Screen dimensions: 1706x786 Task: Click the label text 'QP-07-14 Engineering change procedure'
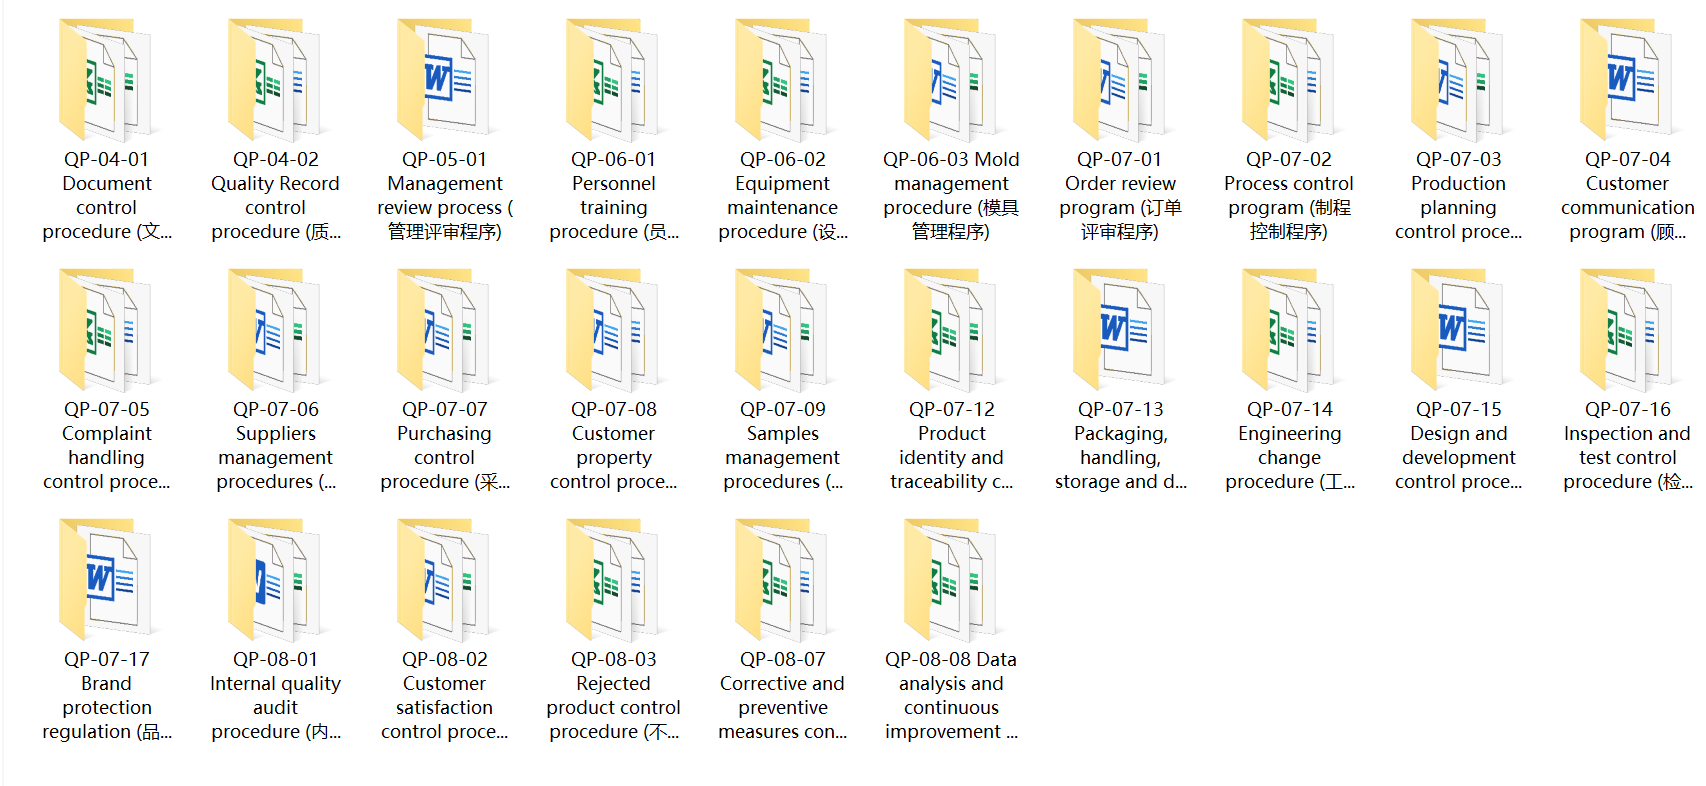tap(1289, 445)
